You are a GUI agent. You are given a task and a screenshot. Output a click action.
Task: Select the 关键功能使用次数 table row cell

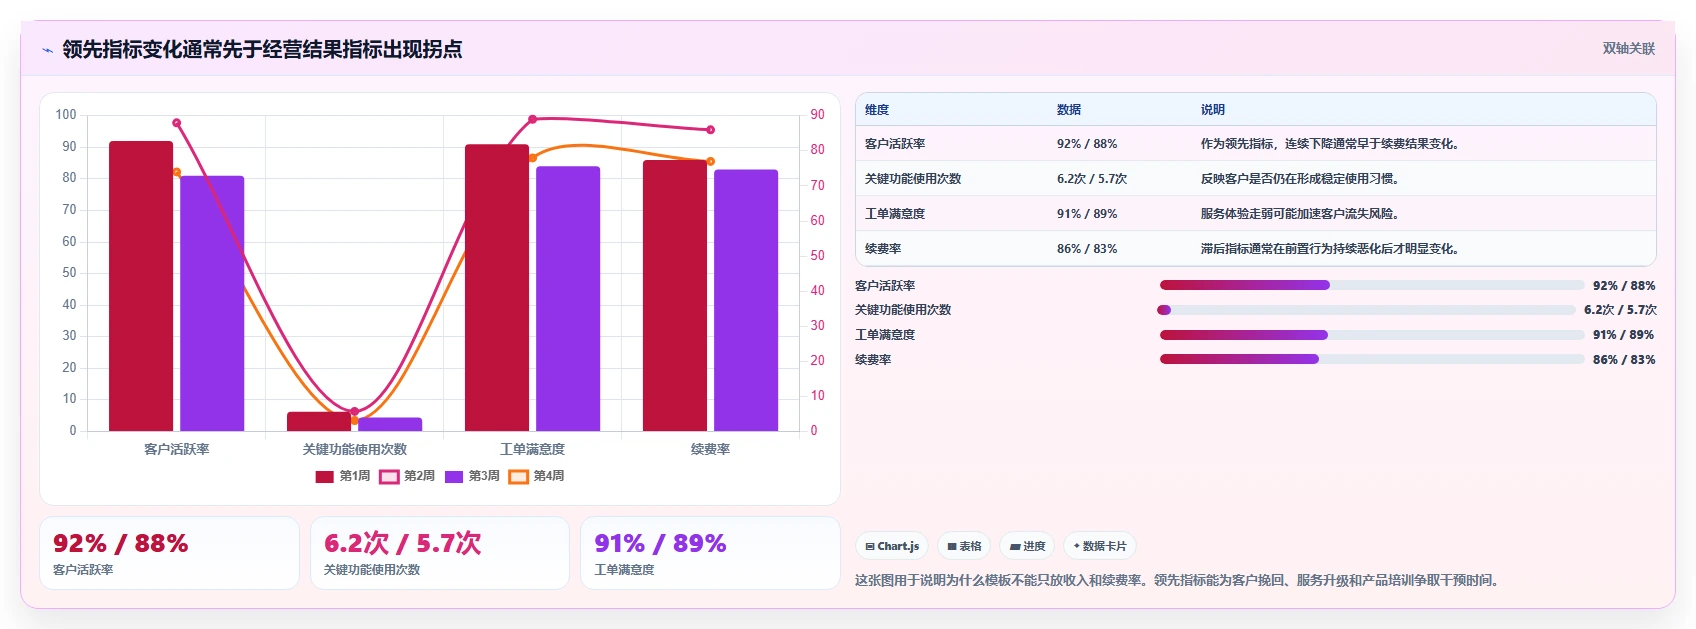point(913,179)
